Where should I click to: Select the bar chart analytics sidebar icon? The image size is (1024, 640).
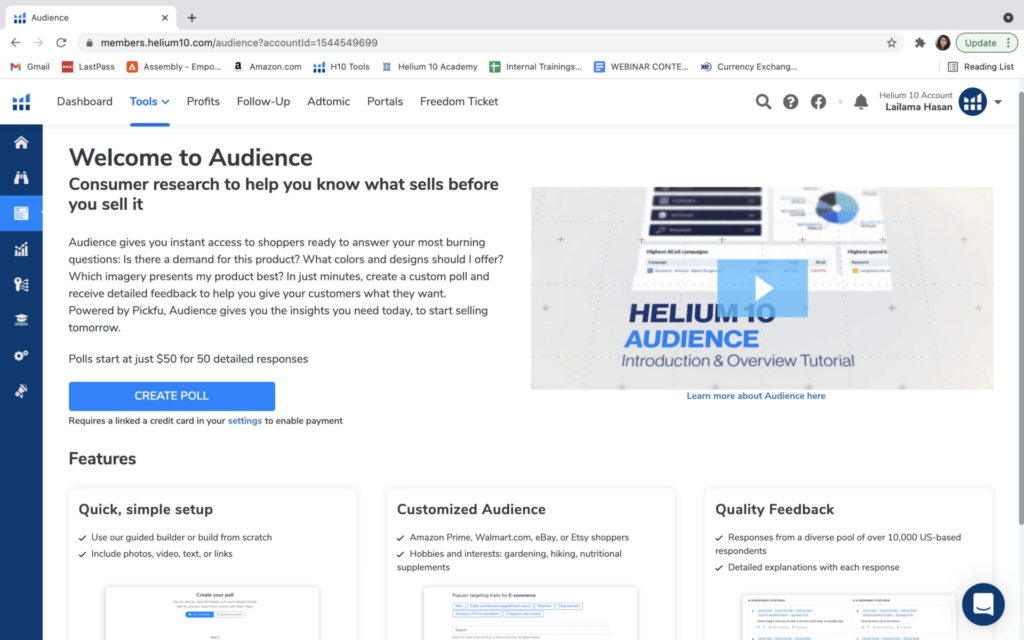point(21,249)
